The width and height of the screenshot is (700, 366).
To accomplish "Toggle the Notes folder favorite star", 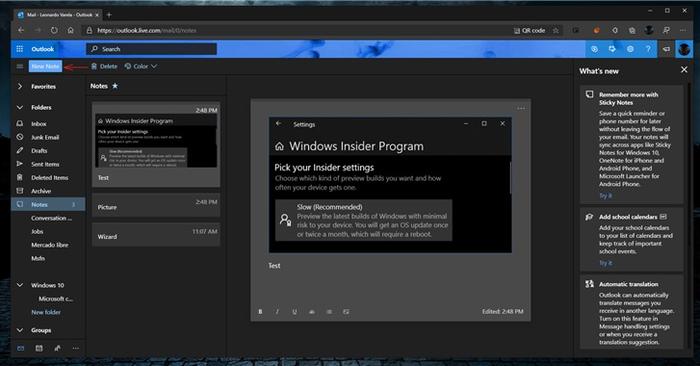I will pyautogui.click(x=115, y=86).
